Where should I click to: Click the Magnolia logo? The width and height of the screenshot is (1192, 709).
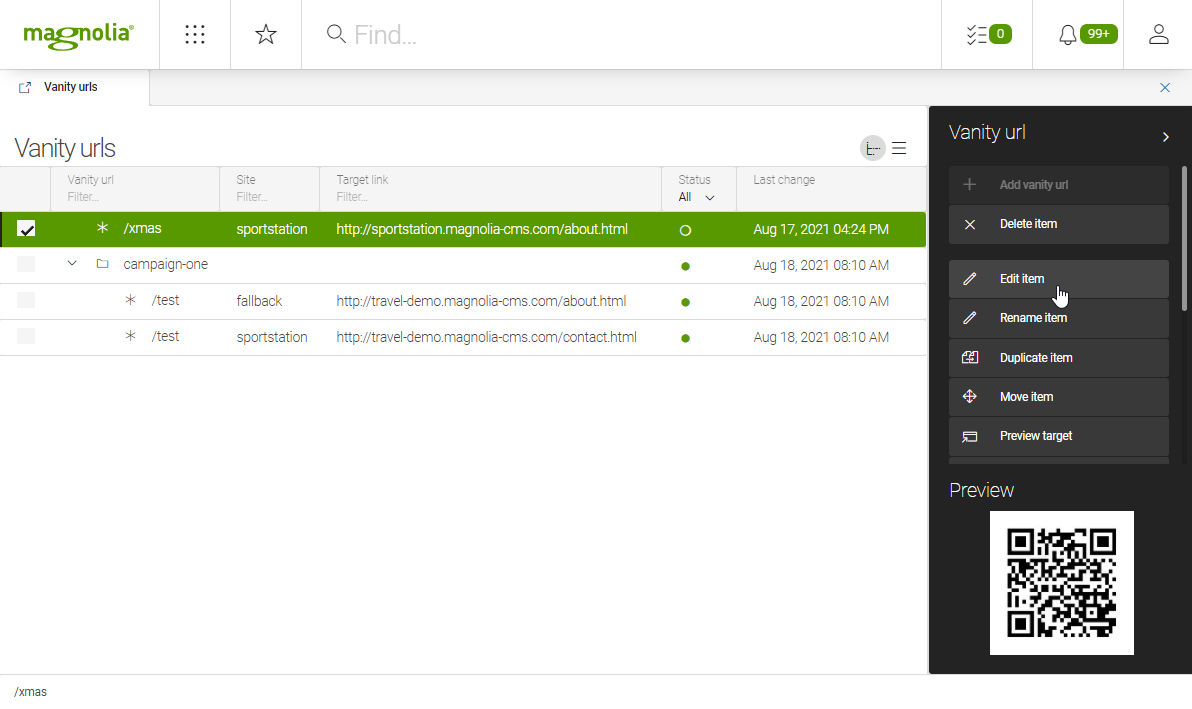[x=79, y=34]
